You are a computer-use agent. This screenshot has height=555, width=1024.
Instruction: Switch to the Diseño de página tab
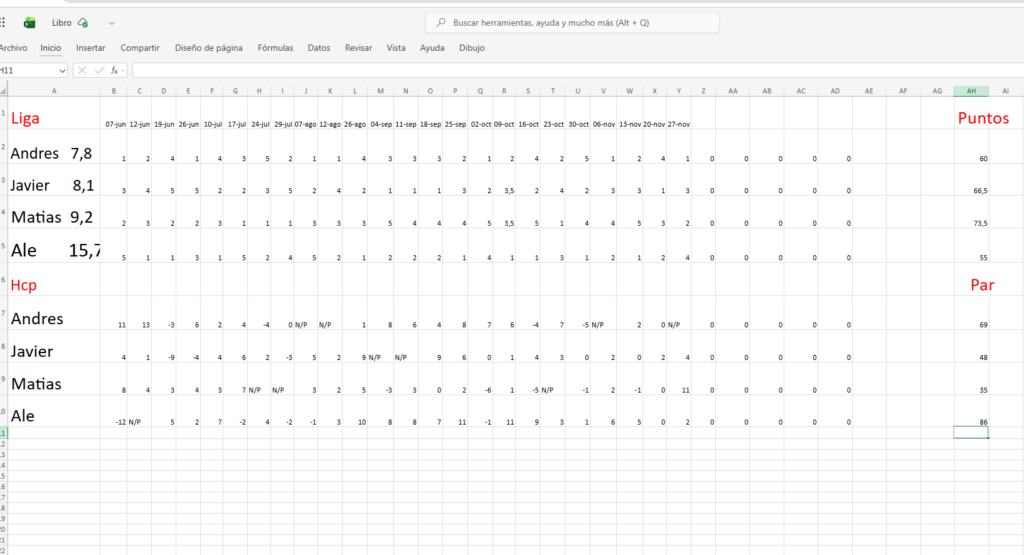tap(209, 47)
